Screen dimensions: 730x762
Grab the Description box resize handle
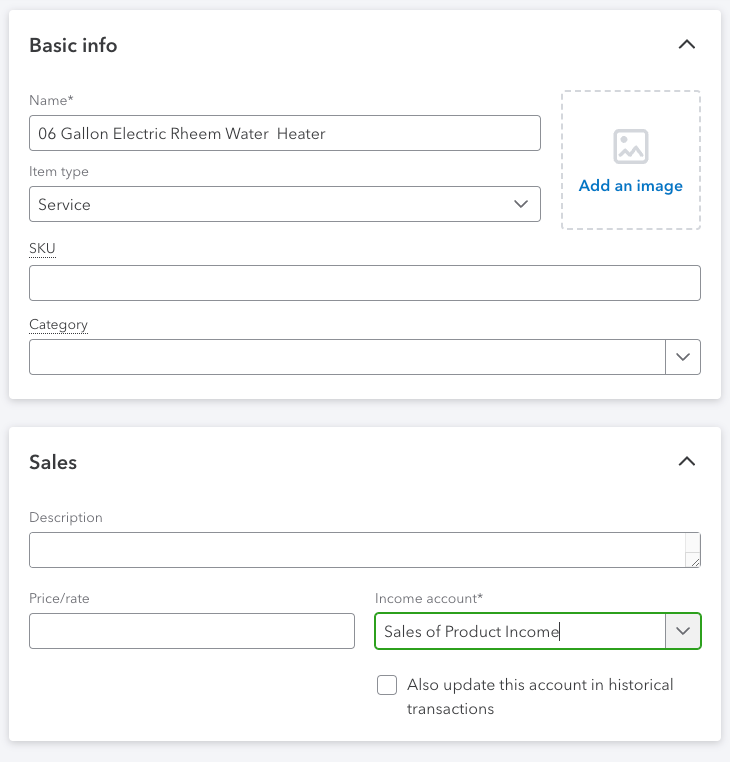click(x=695, y=562)
